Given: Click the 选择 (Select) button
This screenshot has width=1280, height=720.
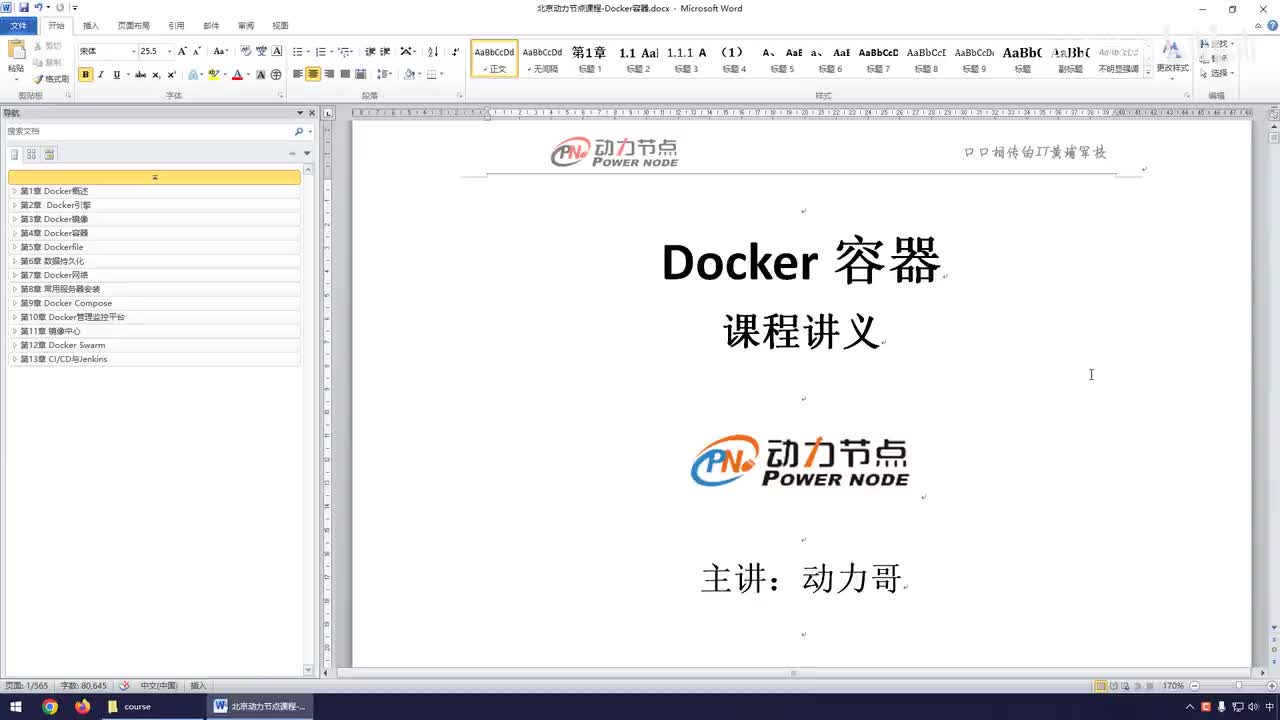Looking at the screenshot, I should click(1217, 73).
